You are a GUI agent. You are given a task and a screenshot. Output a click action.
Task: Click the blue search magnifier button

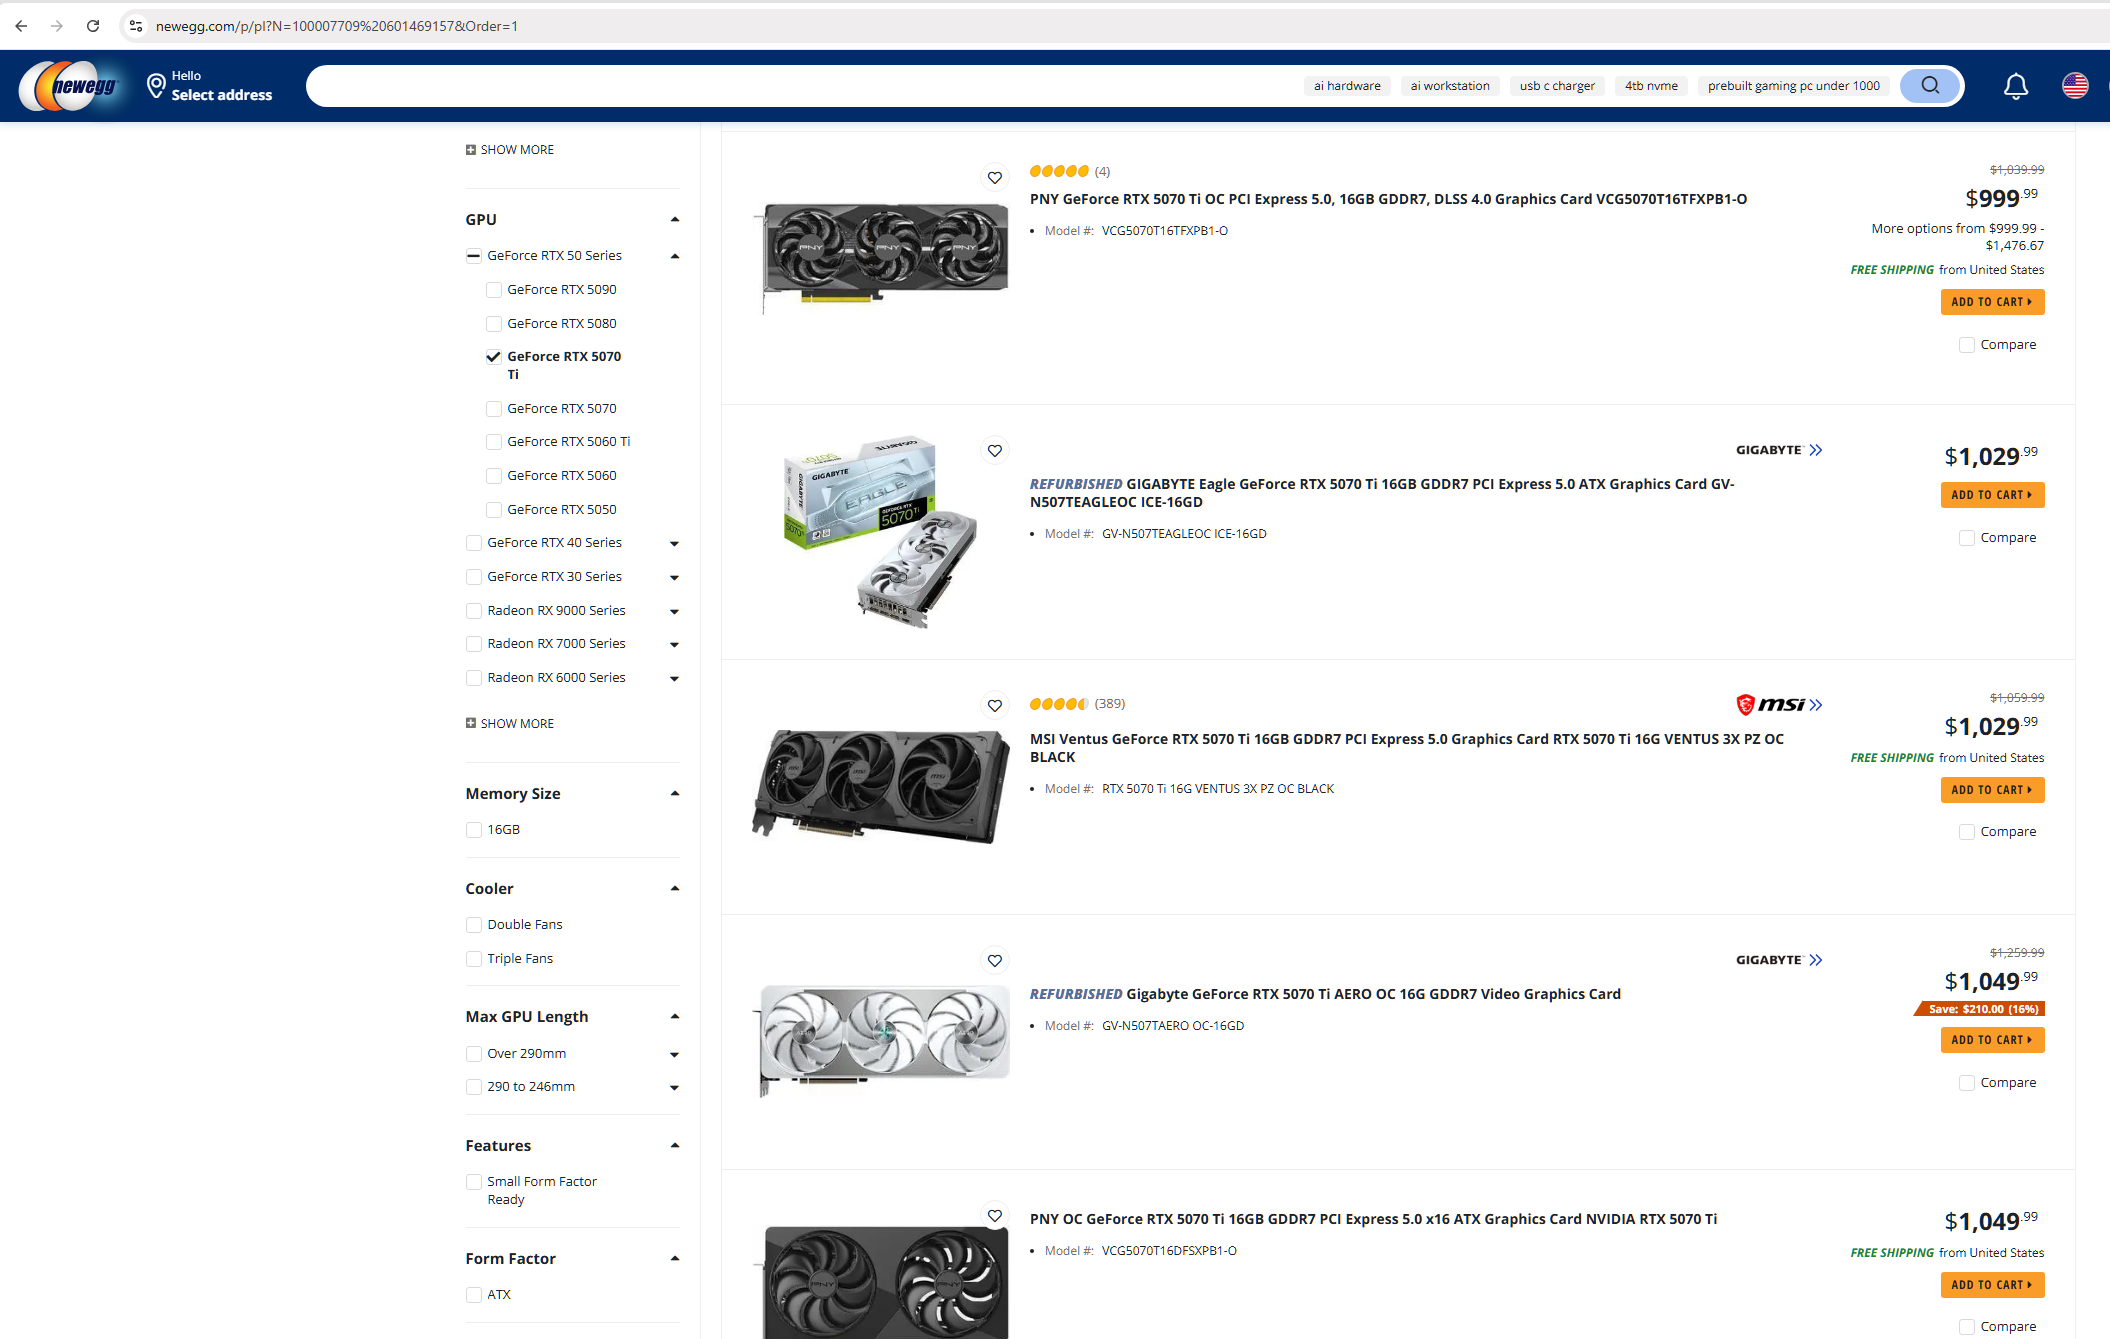click(1930, 86)
